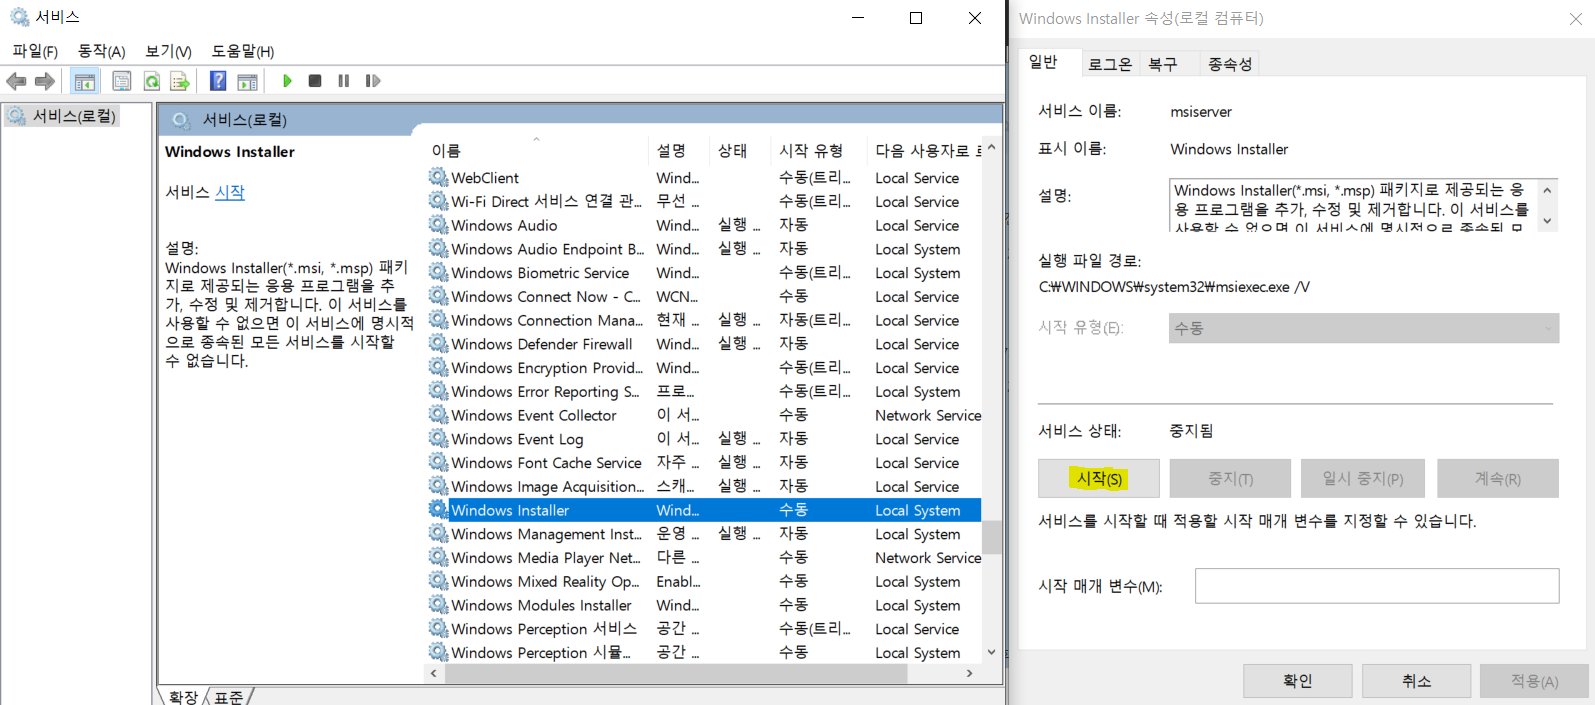Click gear icon of Windows Installer row
The image size is (1595, 705).
pyautogui.click(x=438, y=509)
